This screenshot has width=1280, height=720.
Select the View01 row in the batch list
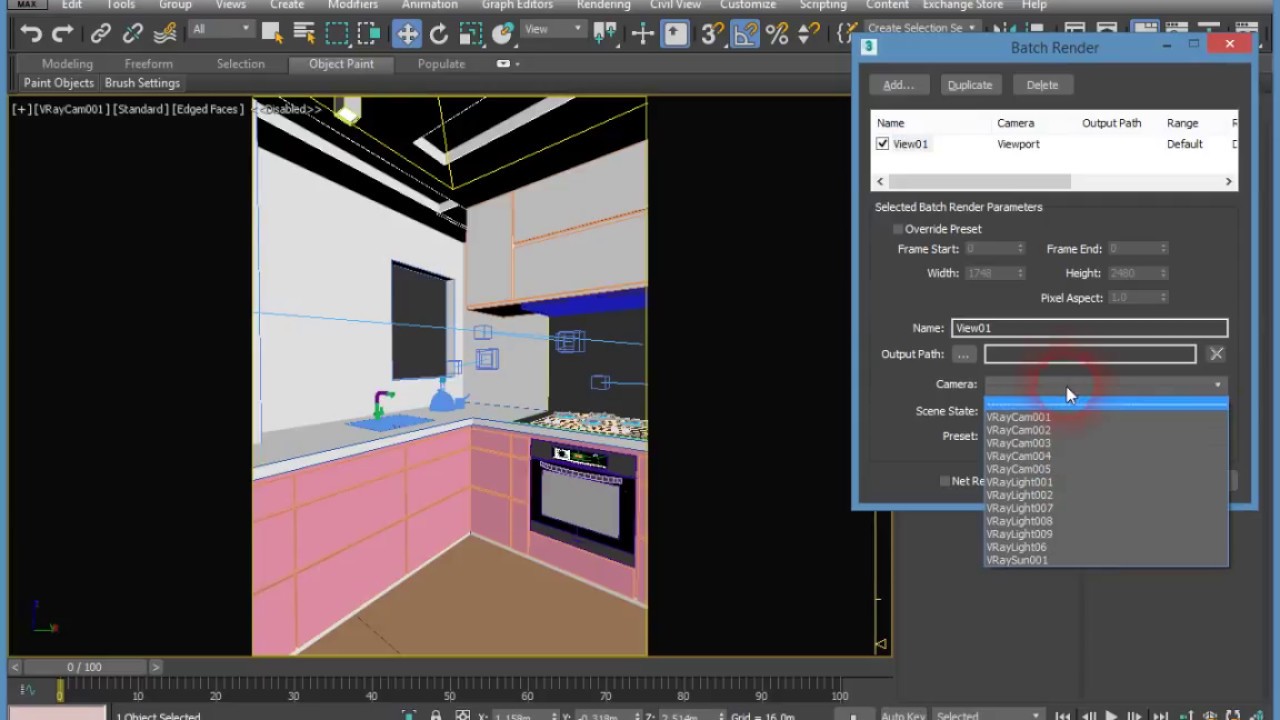click(x=1054, y=144)
